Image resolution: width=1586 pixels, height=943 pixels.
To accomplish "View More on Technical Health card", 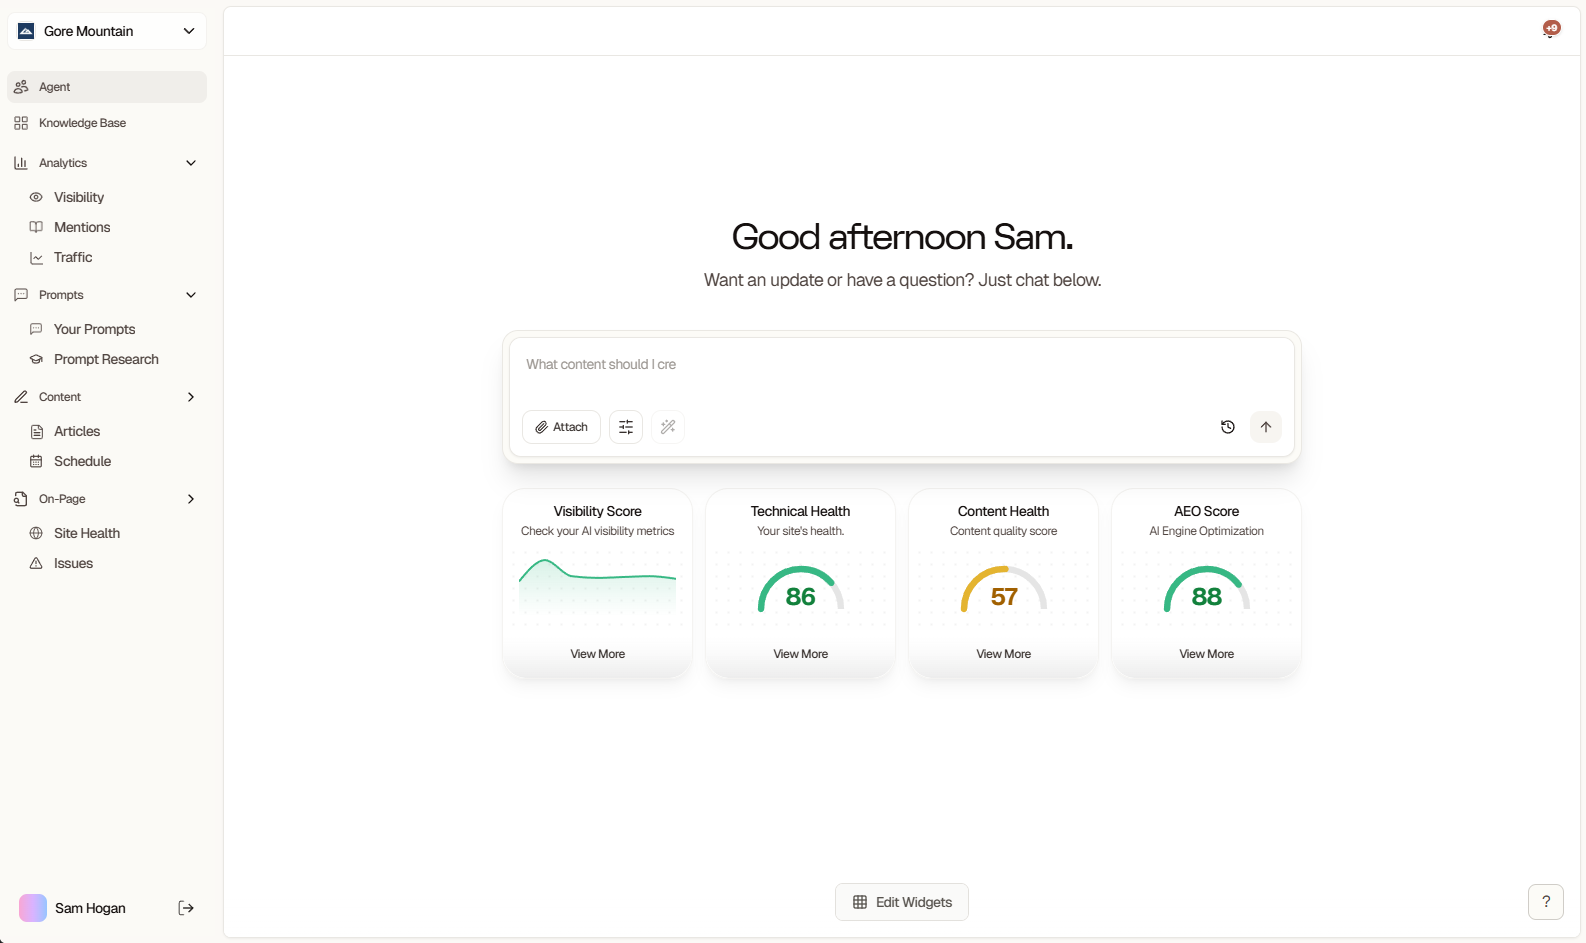I will coord(801,654).
